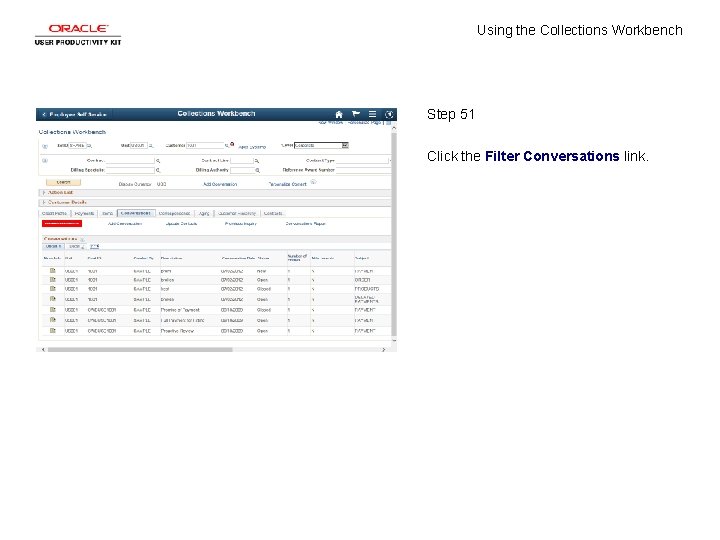The height and width of the screenshot is (540, 720).
Task: Click the Personalize Content link
Action: 287,184
